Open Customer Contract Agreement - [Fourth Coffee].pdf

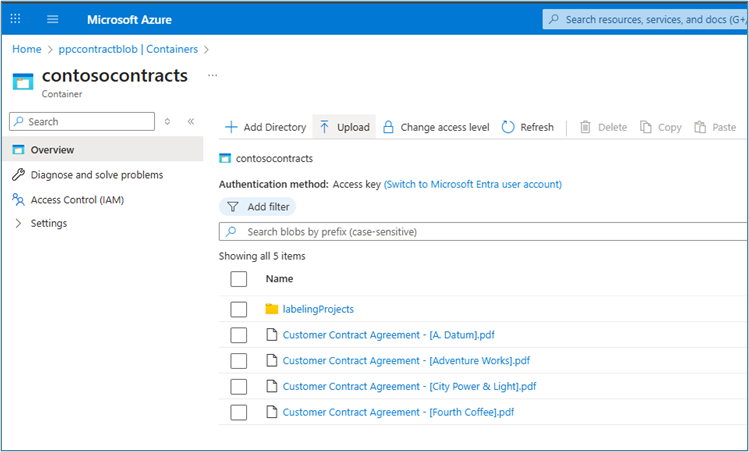[398, 412]
